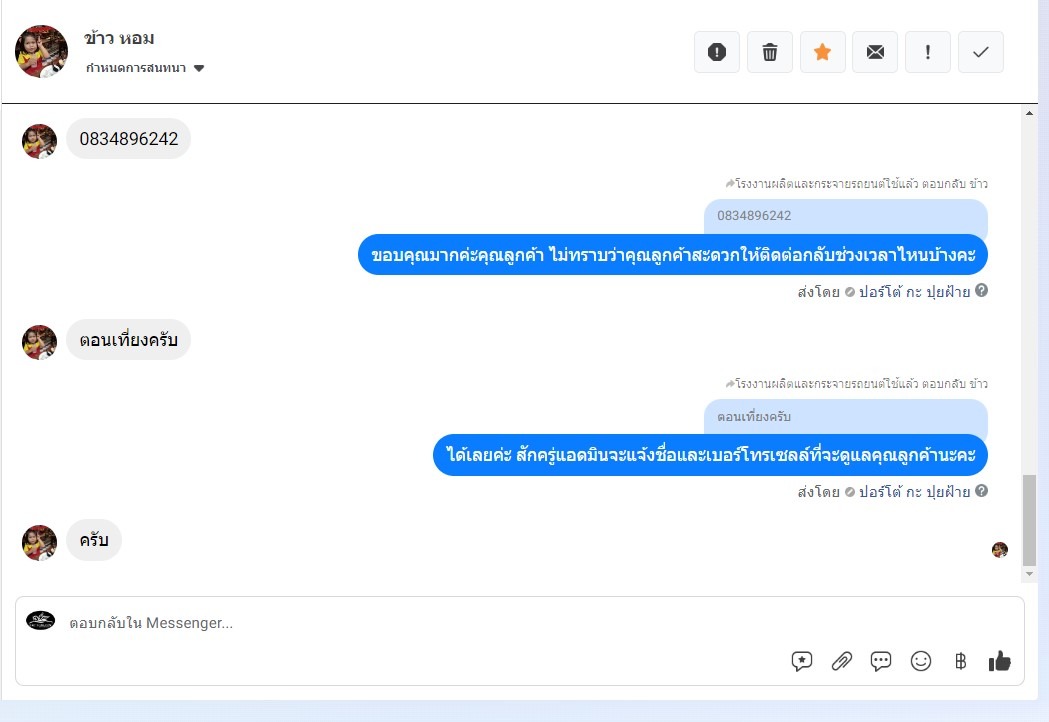Screen dimensions: 1049x722
Task: Toggle the orange star follow-up flag
Action: coord(822,52)
